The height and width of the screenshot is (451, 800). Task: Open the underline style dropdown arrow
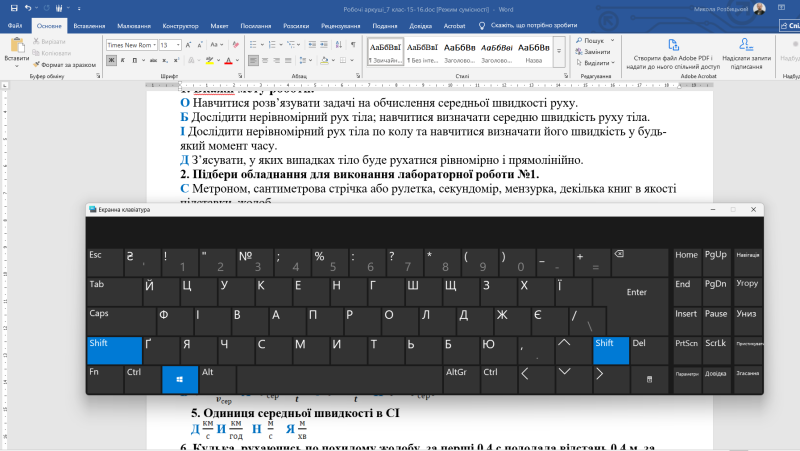click(143, 60)
